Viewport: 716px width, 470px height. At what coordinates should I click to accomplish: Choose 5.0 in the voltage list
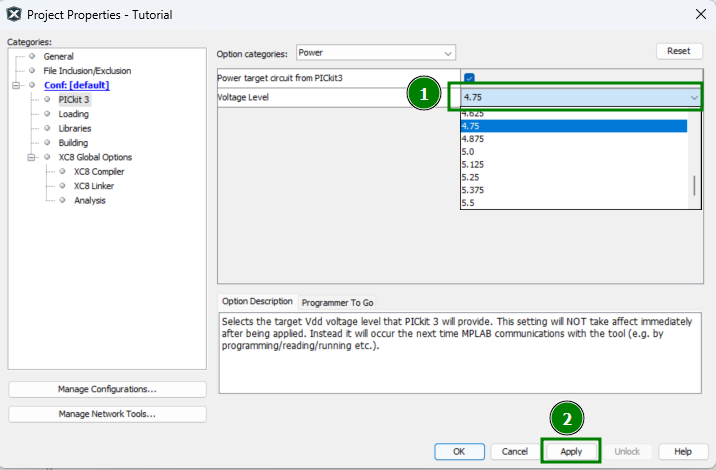(x=574, y=152)
